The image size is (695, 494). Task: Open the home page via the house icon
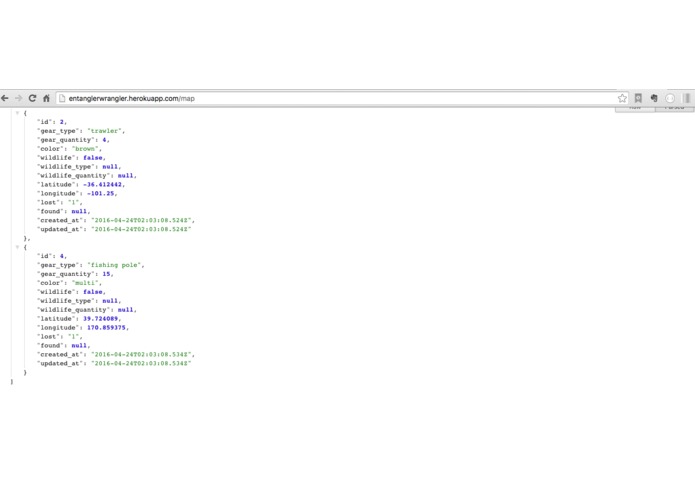[46, 98]
